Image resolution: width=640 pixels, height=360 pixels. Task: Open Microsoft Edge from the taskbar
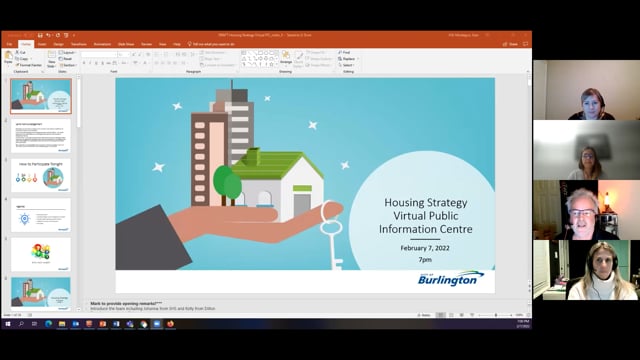coord(48,324)
